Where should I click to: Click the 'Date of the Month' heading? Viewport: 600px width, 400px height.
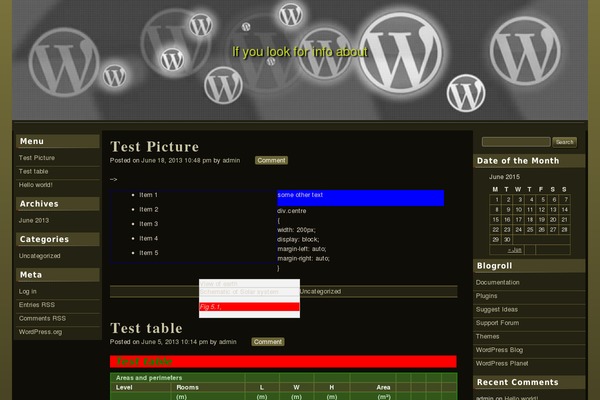coord(518,161)
